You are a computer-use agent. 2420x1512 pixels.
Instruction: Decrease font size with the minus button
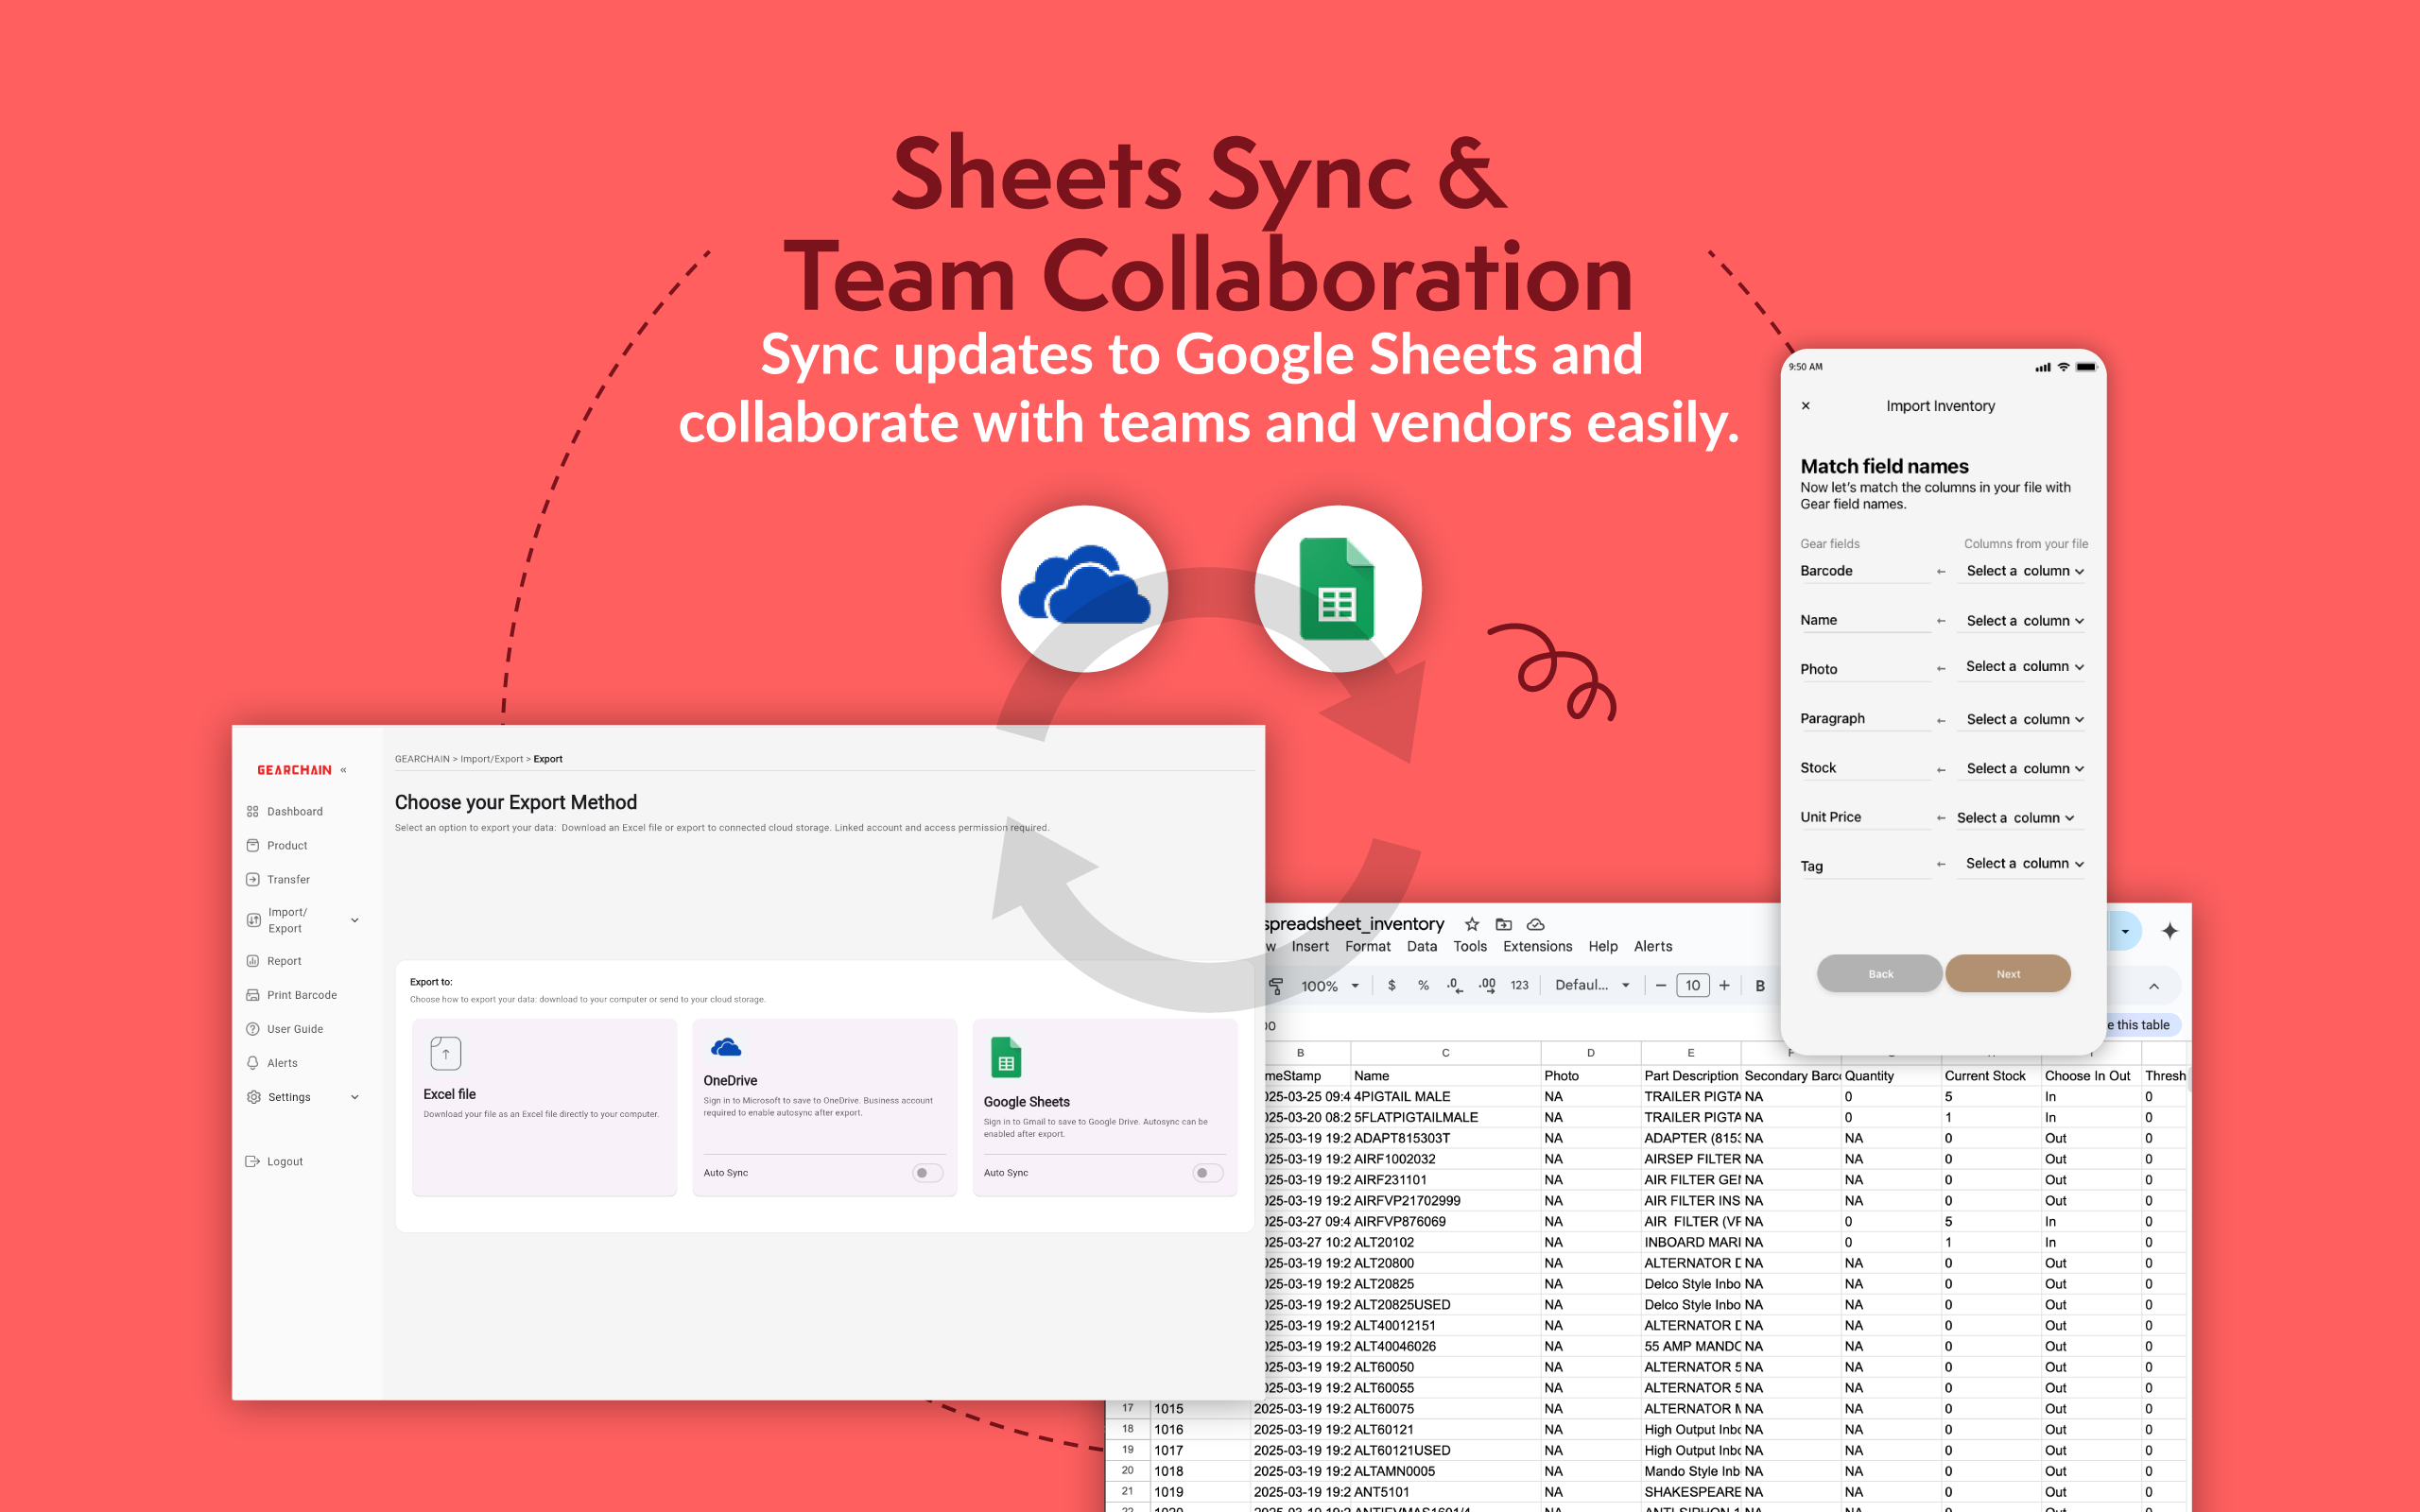click(1661, 986)
